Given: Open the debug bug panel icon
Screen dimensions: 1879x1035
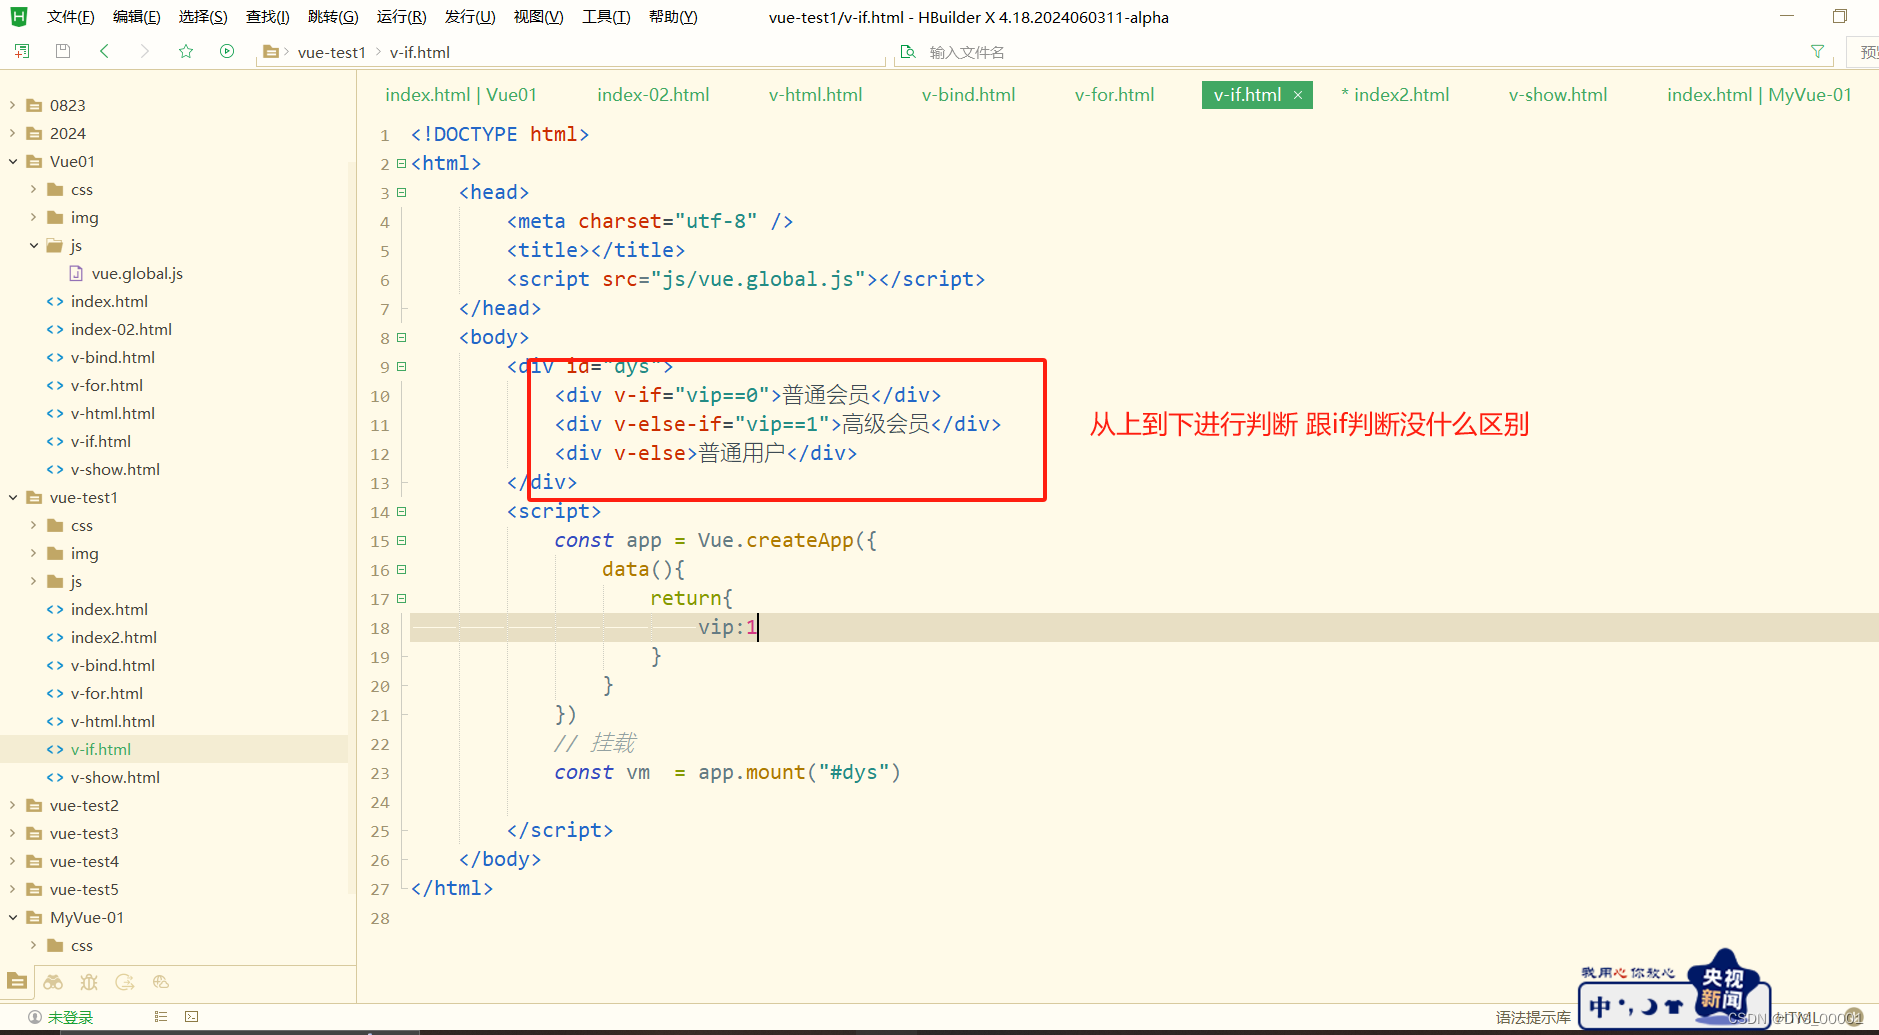Looking at the screenshot, I should [x=89, y=982].
